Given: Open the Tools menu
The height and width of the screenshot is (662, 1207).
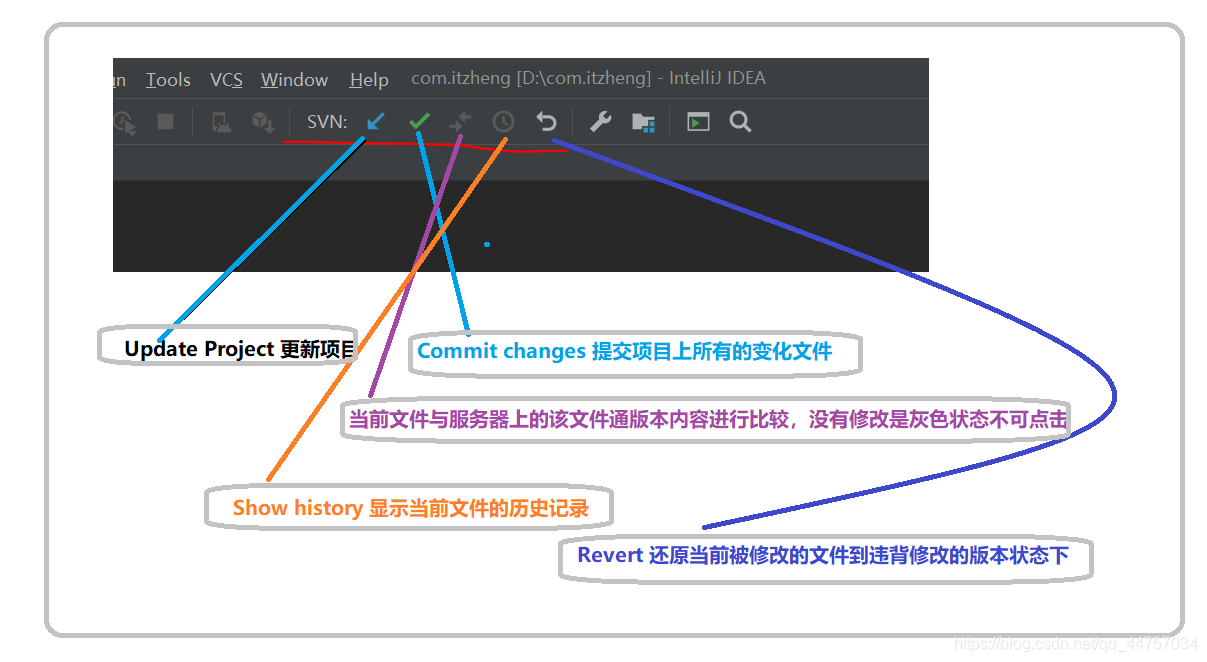Looking at the screenshot, I should (167, 79).
